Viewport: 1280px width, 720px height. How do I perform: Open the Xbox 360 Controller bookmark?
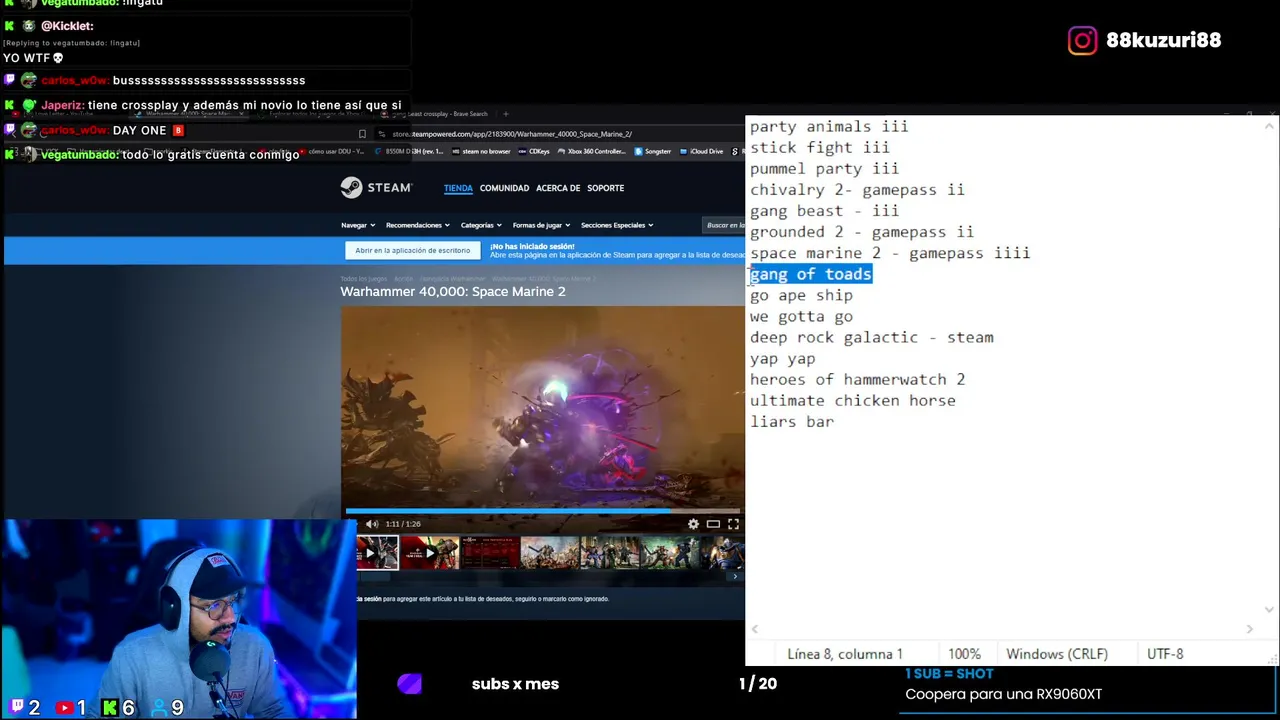592,151
